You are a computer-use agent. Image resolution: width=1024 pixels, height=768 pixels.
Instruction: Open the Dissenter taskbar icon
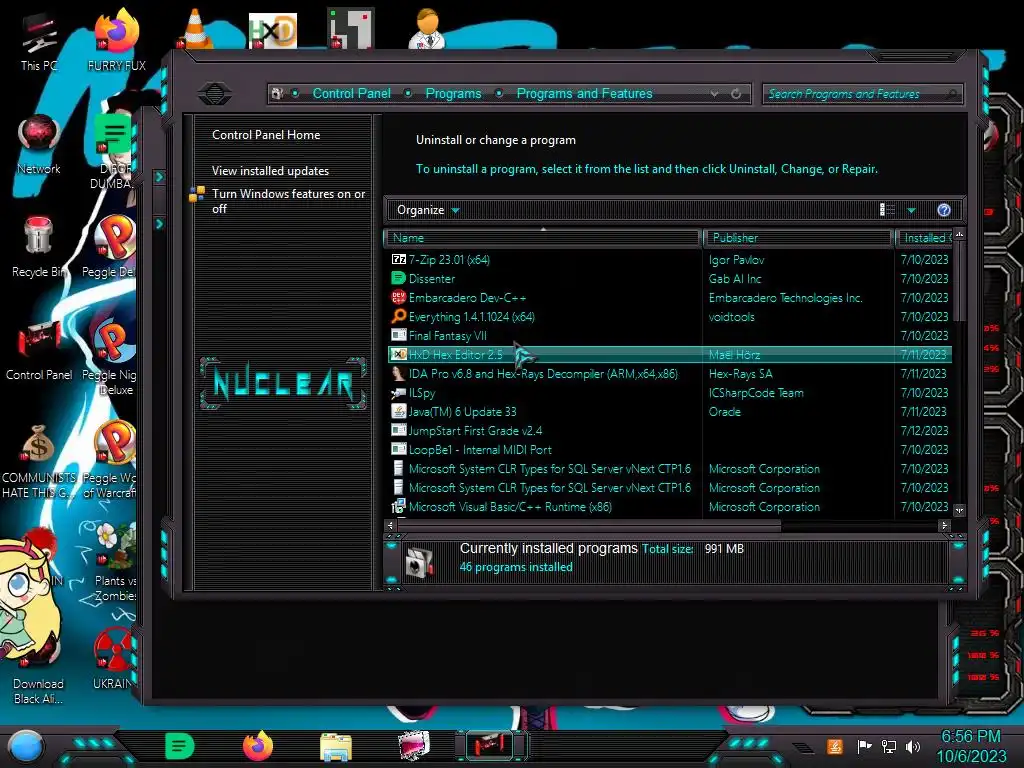tap(179, 746)
